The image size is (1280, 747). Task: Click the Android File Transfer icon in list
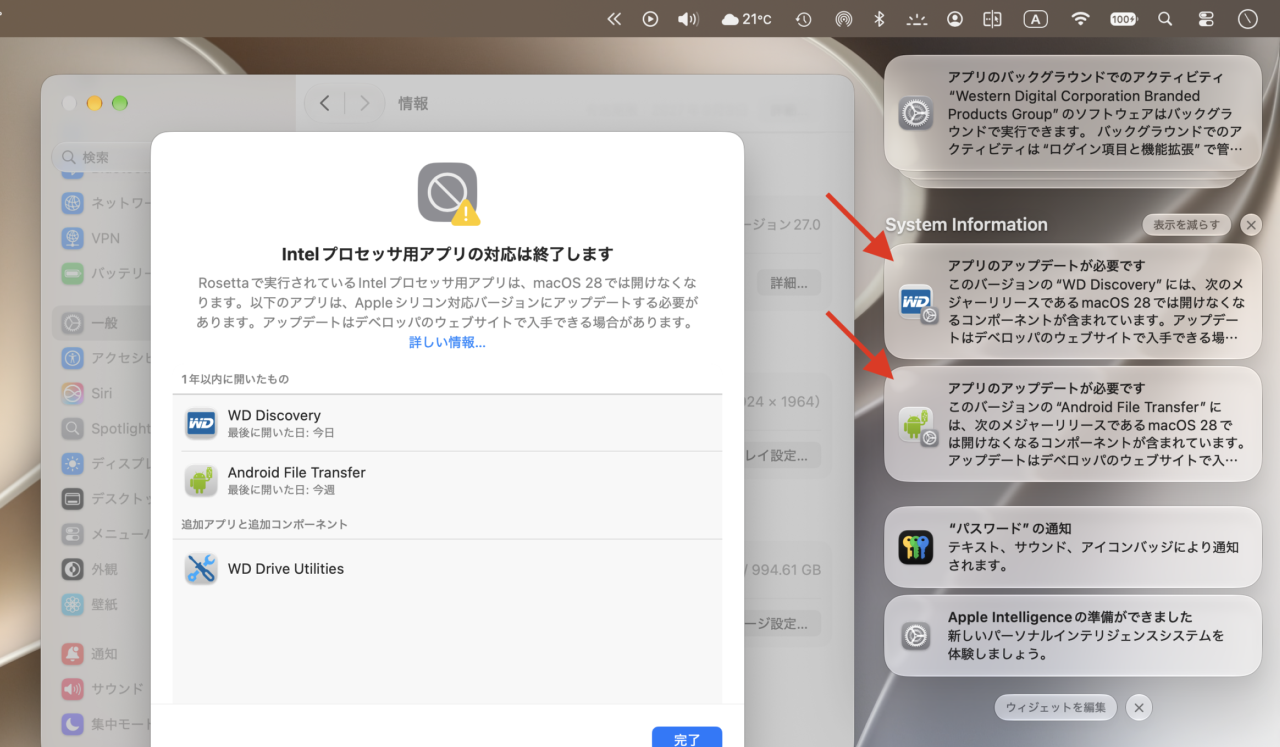[201, 480]
